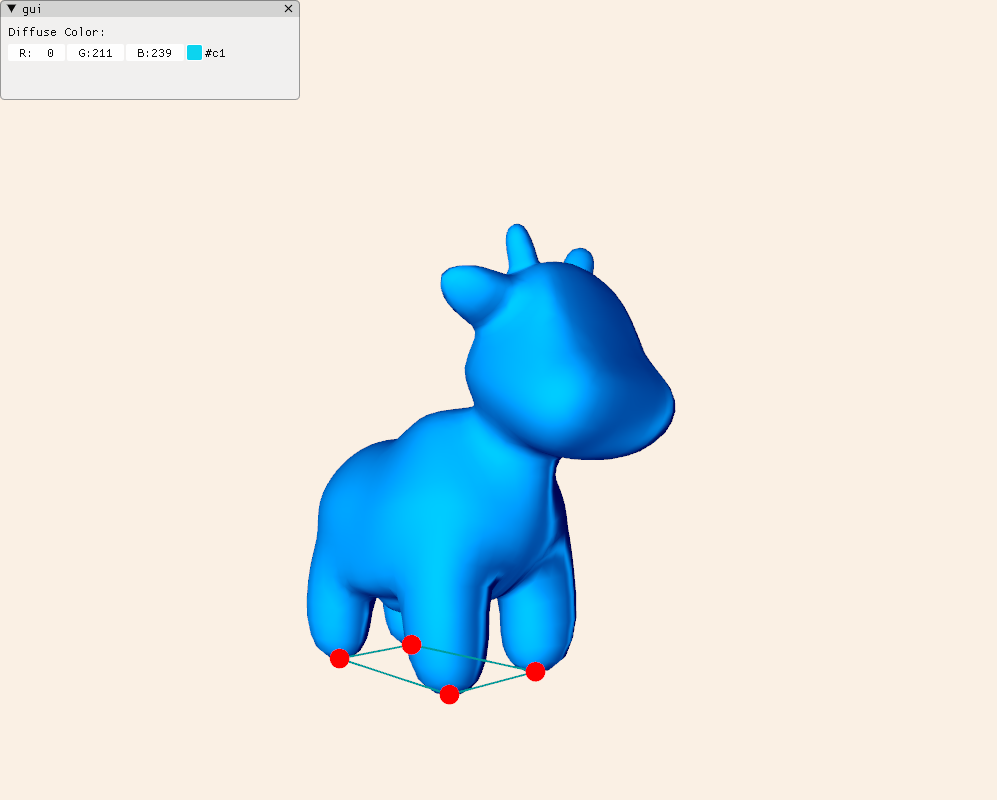The image size is (997, 800).
Task: Click the gui panel title bar text
Action: [x=32, y=9]
